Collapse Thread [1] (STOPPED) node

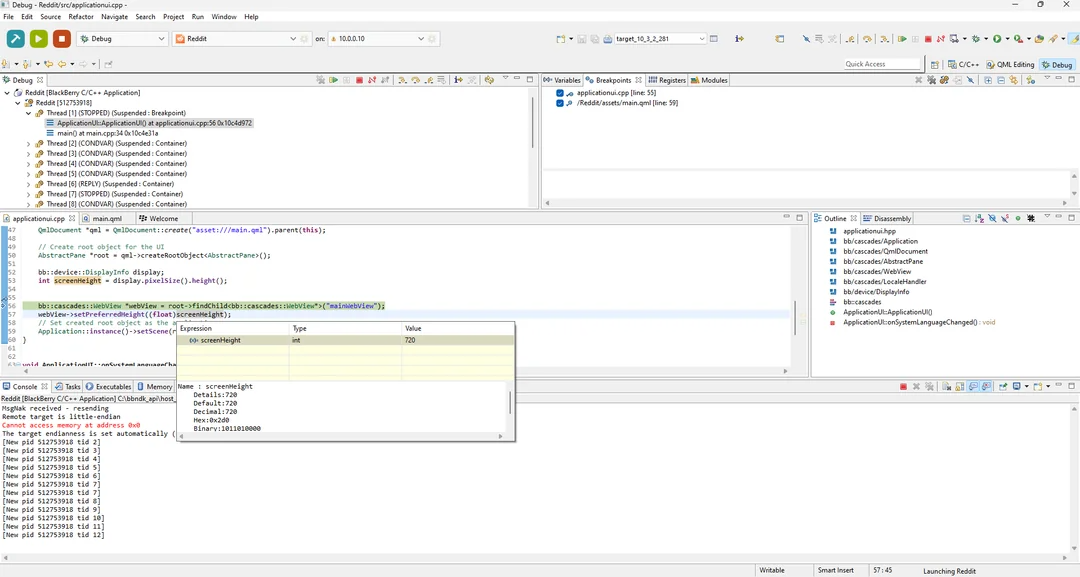29,113
